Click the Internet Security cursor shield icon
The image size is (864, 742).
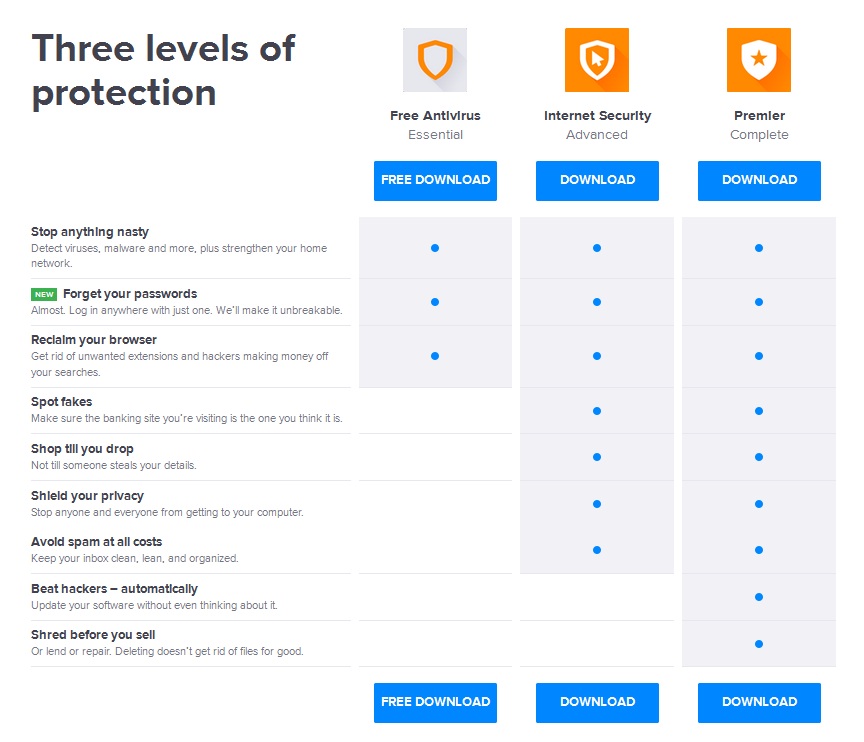pyautogui.click(x=597, y=60)
